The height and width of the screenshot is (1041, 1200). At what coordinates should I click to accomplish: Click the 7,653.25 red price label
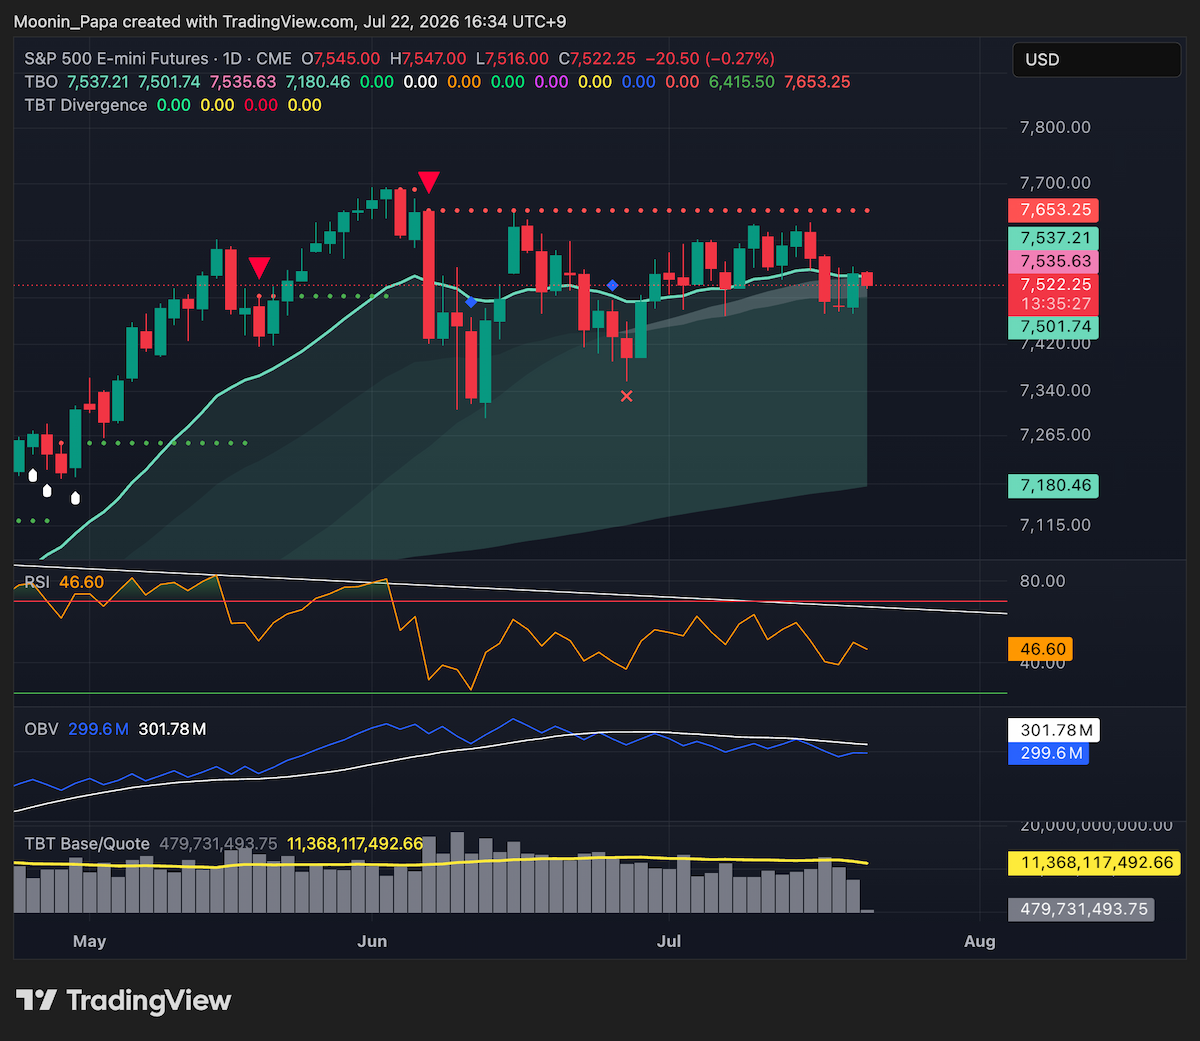(x=1053, y=210)
